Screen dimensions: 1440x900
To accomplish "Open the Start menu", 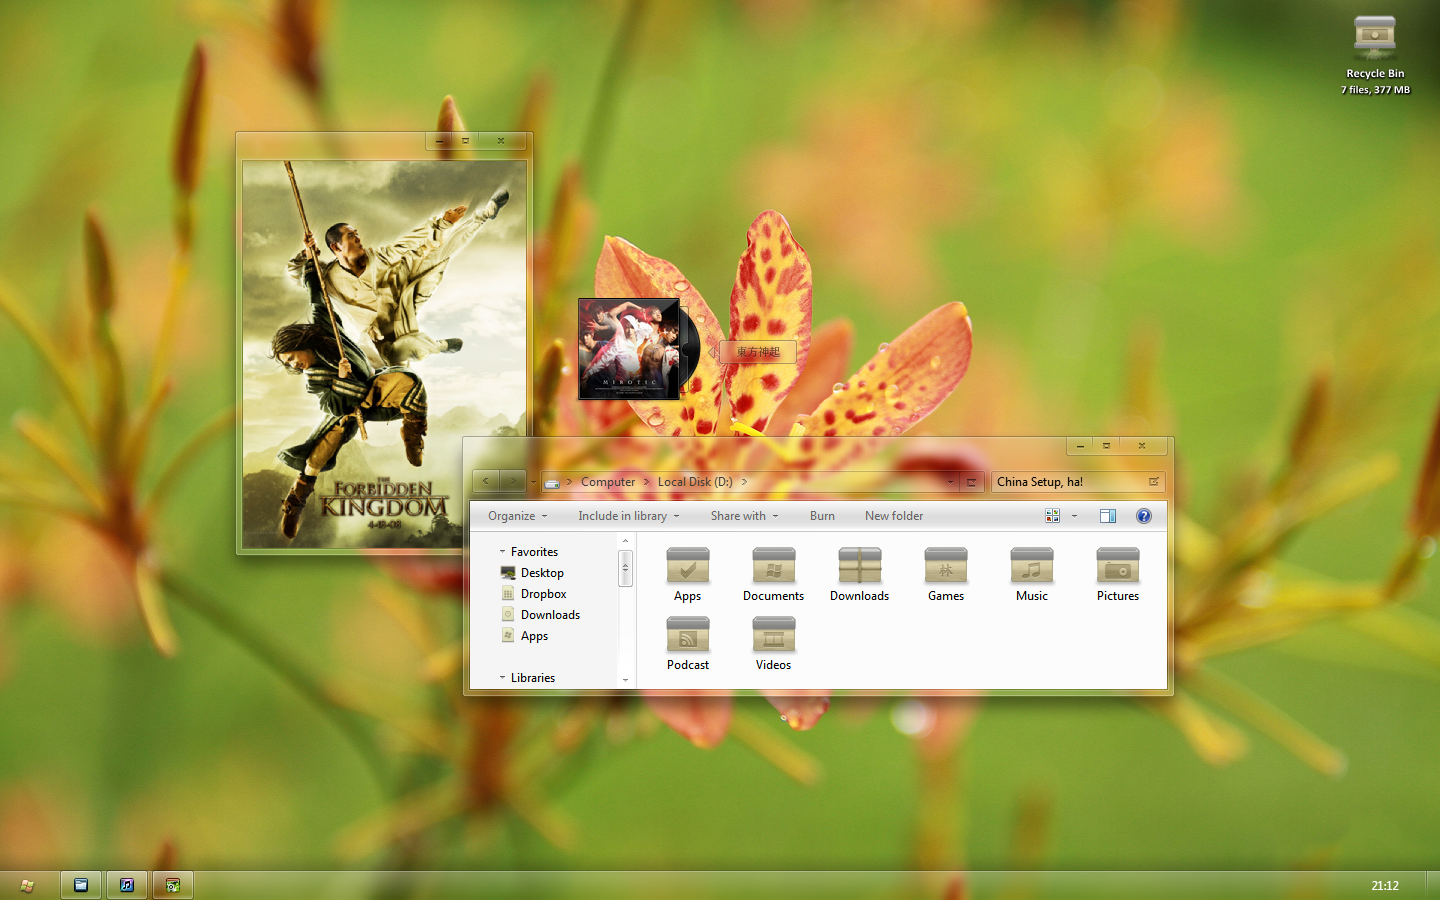I will 27,885.
